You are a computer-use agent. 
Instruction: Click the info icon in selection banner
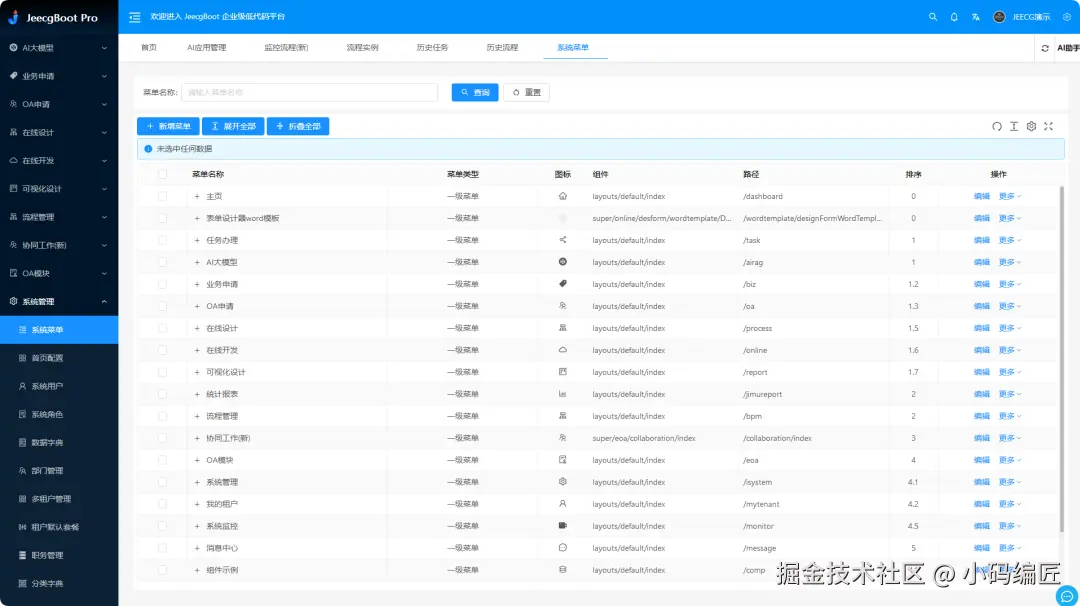pos(148,149)
